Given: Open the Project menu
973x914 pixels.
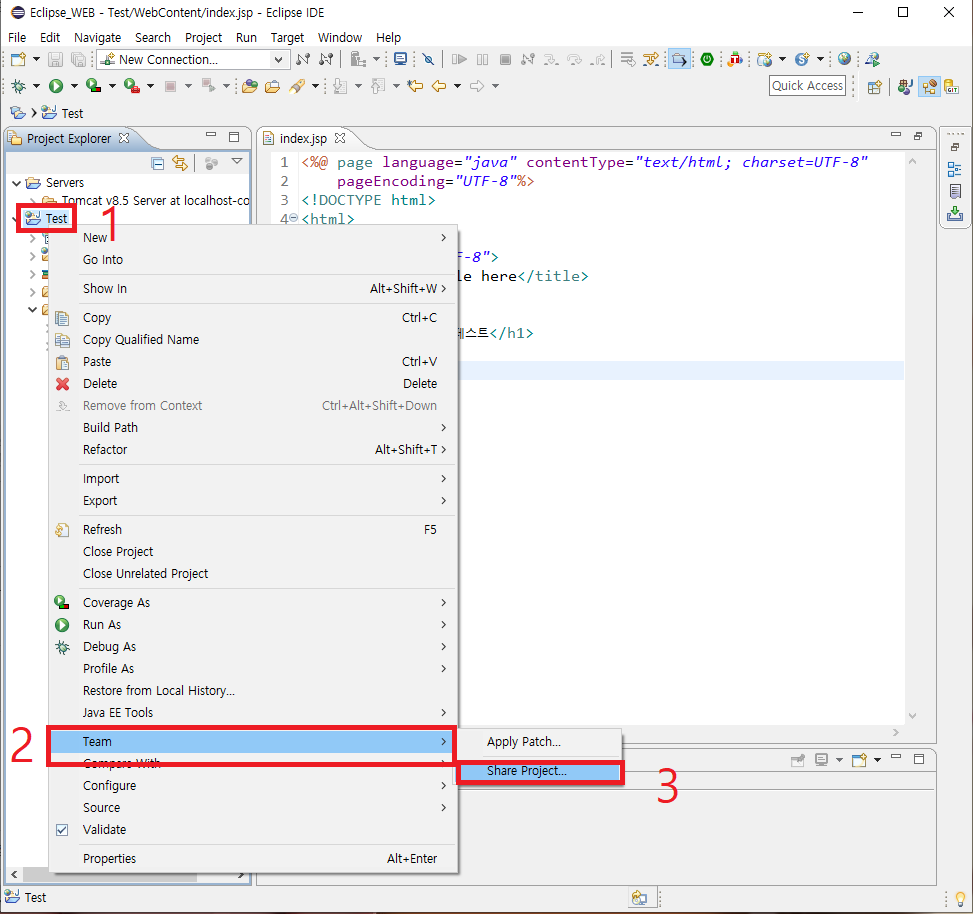Looking at the screenshot, I should click(x=203, y=37).
